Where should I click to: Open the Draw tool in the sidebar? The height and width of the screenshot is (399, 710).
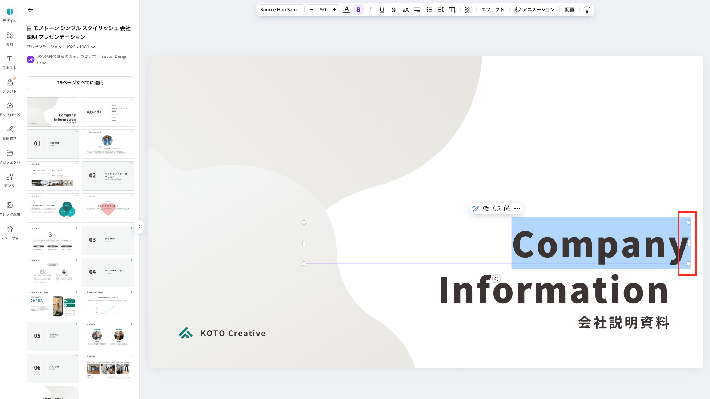tap(10, 133)
